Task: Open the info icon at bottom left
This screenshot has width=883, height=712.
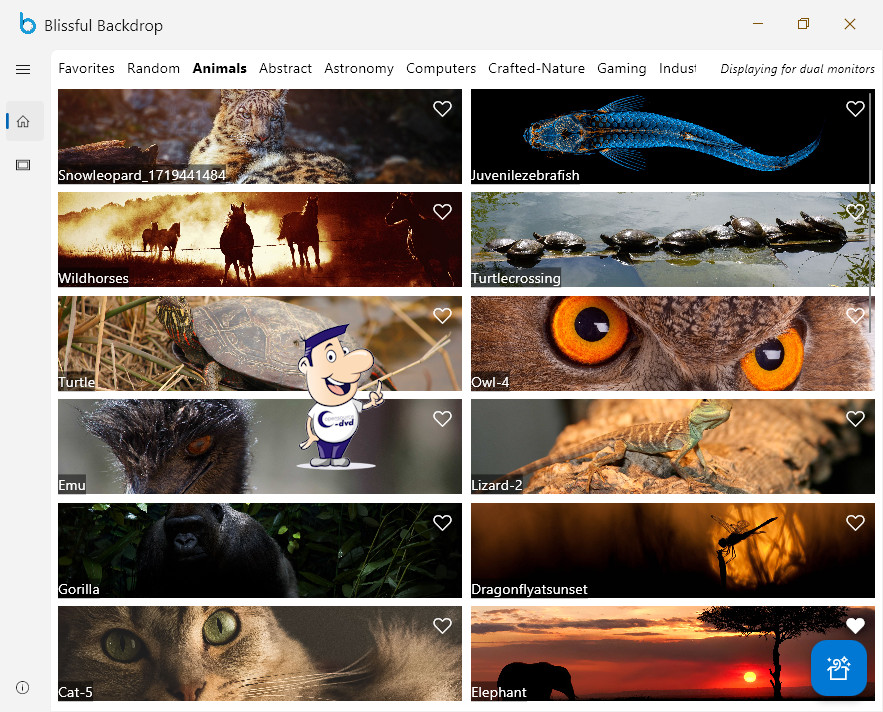Action: (x=23, y=687)
